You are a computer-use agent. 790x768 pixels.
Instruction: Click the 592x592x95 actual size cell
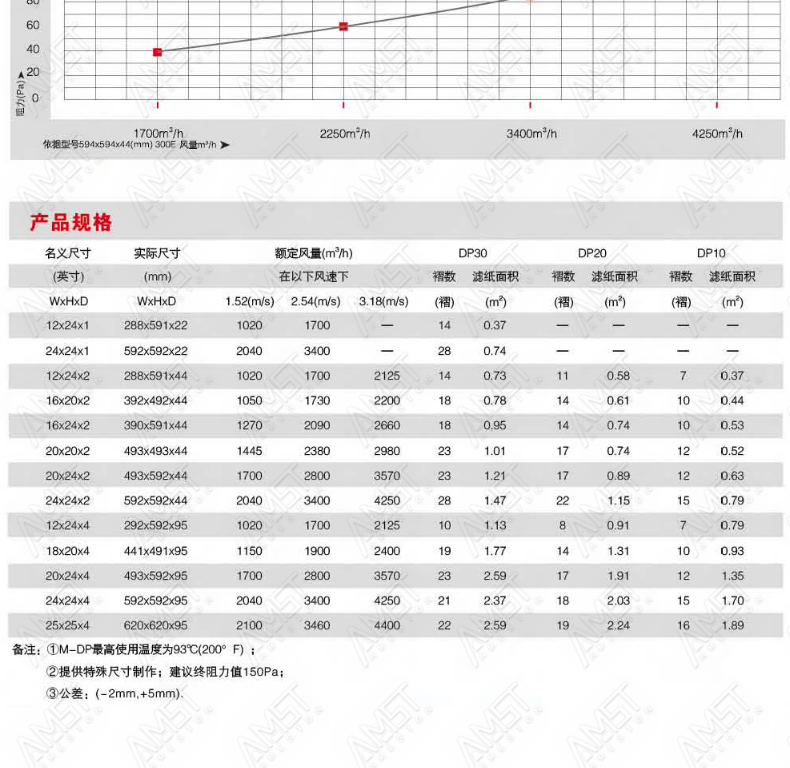point(156,600)
